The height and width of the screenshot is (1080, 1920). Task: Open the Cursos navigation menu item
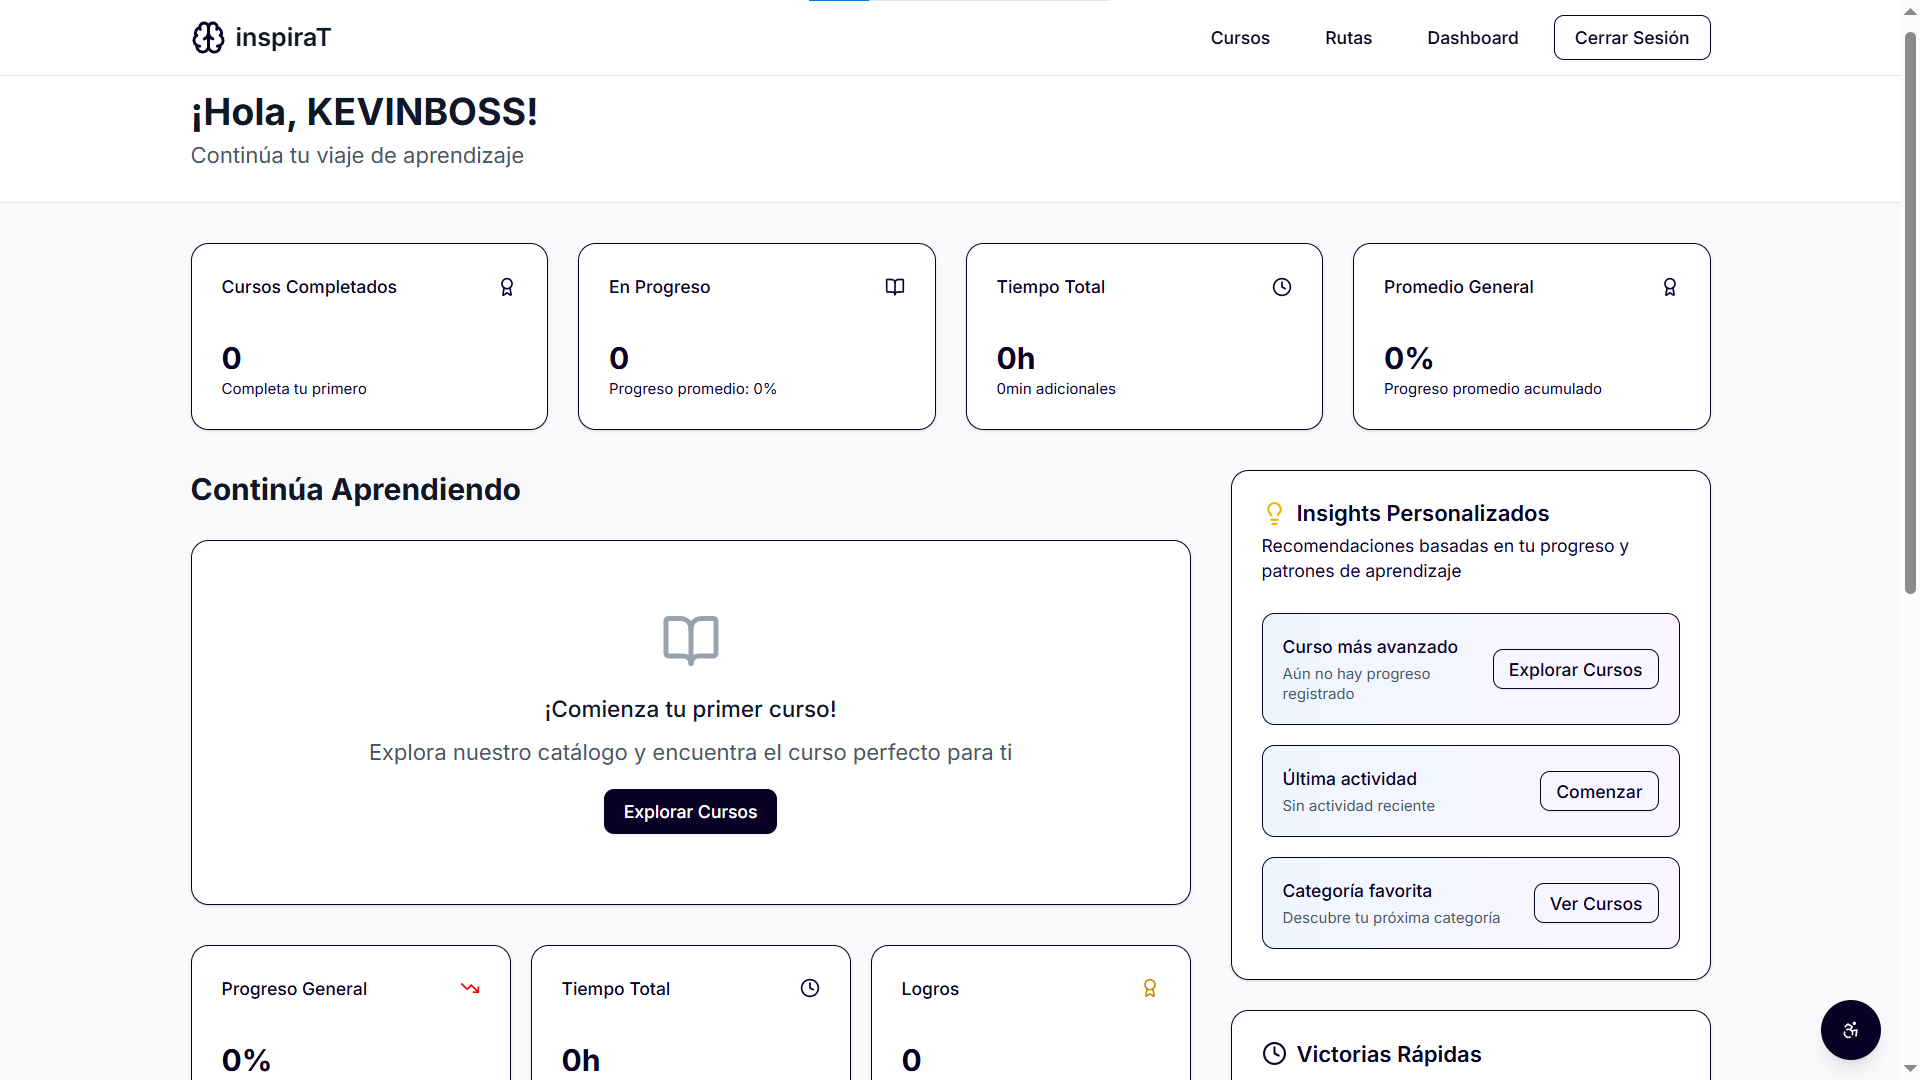(1240, 38)
